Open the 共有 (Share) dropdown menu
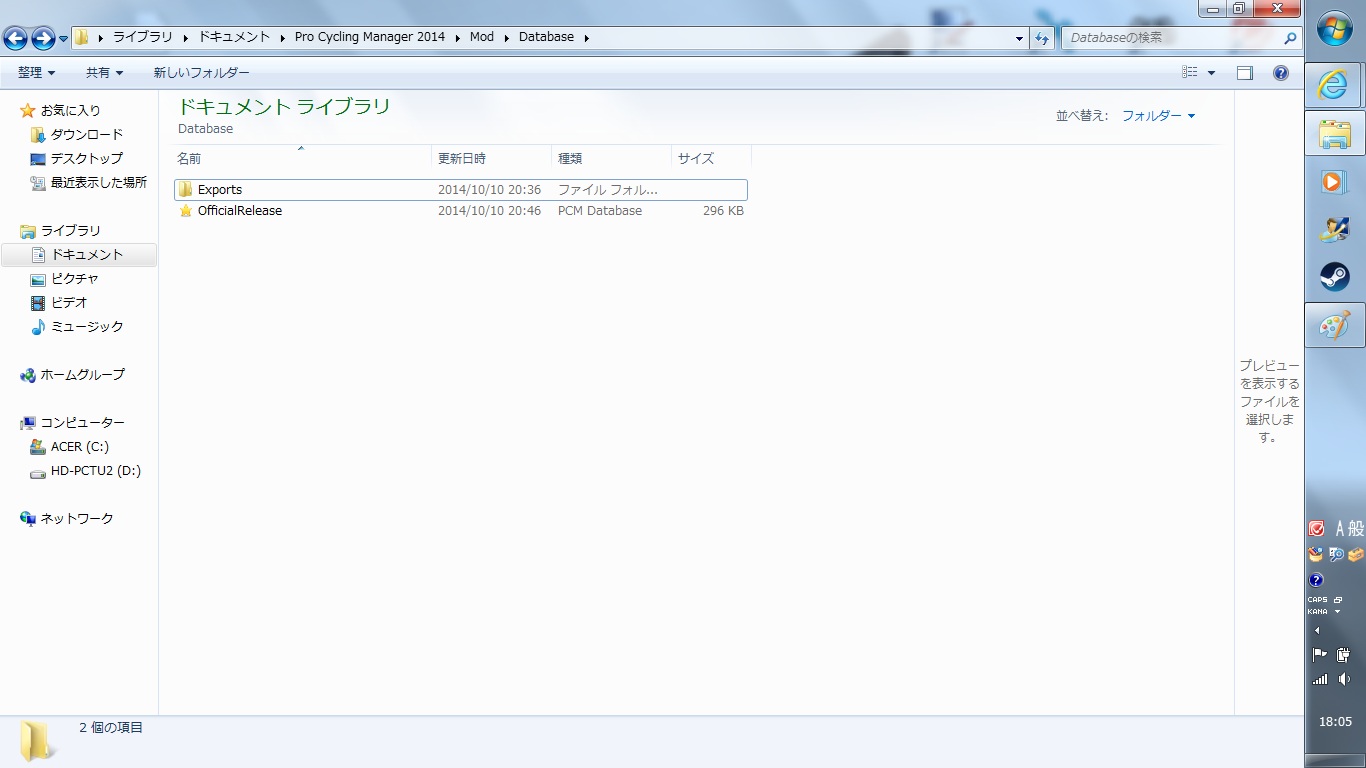This screenshot has height=768, width=1366. (x=104, y=73)
